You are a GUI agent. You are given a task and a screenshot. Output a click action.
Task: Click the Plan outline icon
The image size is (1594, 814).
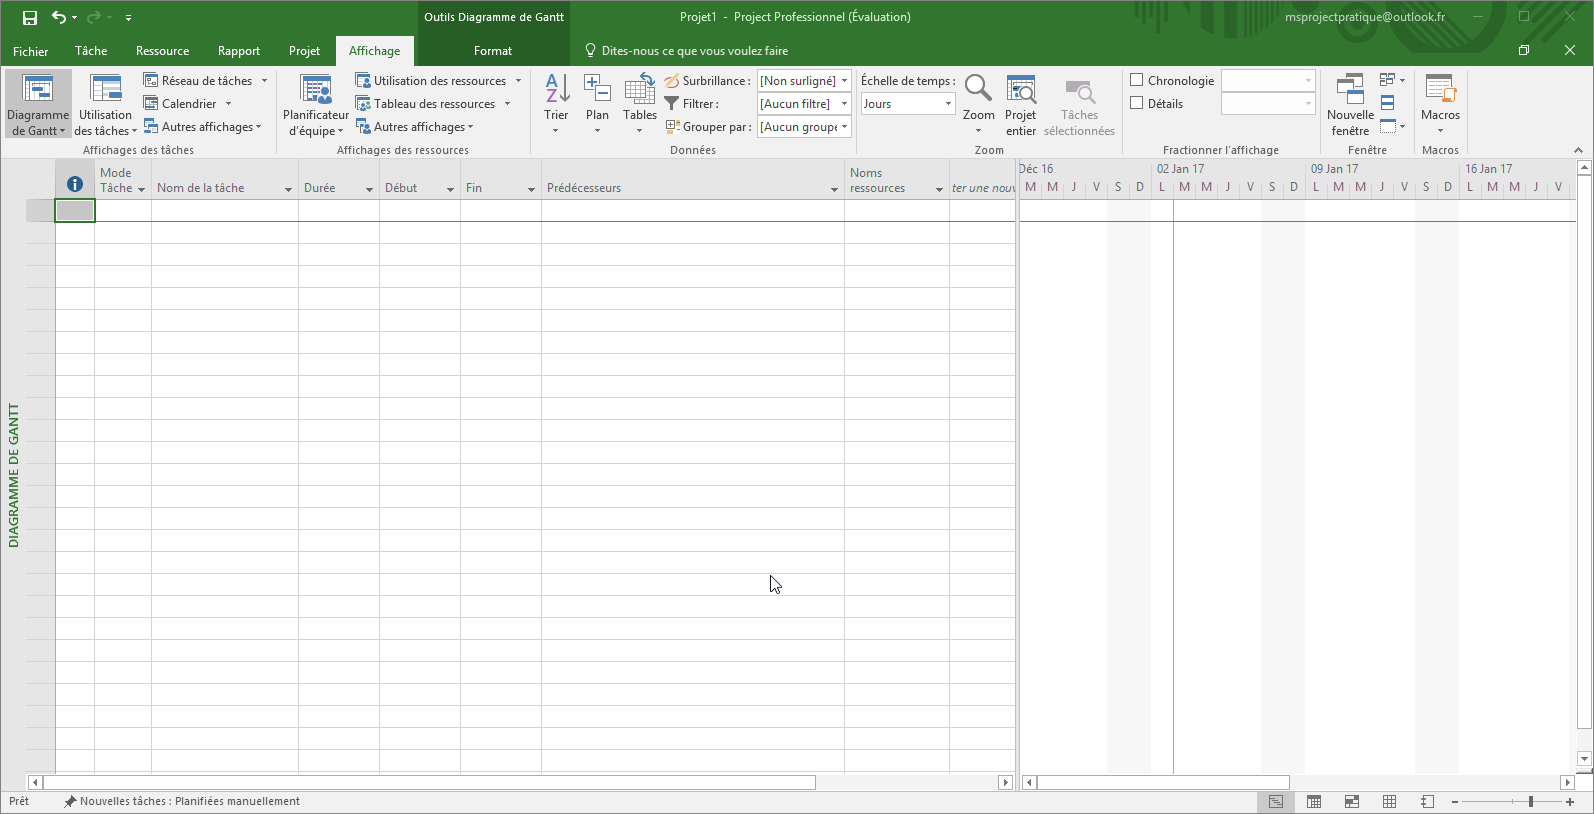coord(597,89)
